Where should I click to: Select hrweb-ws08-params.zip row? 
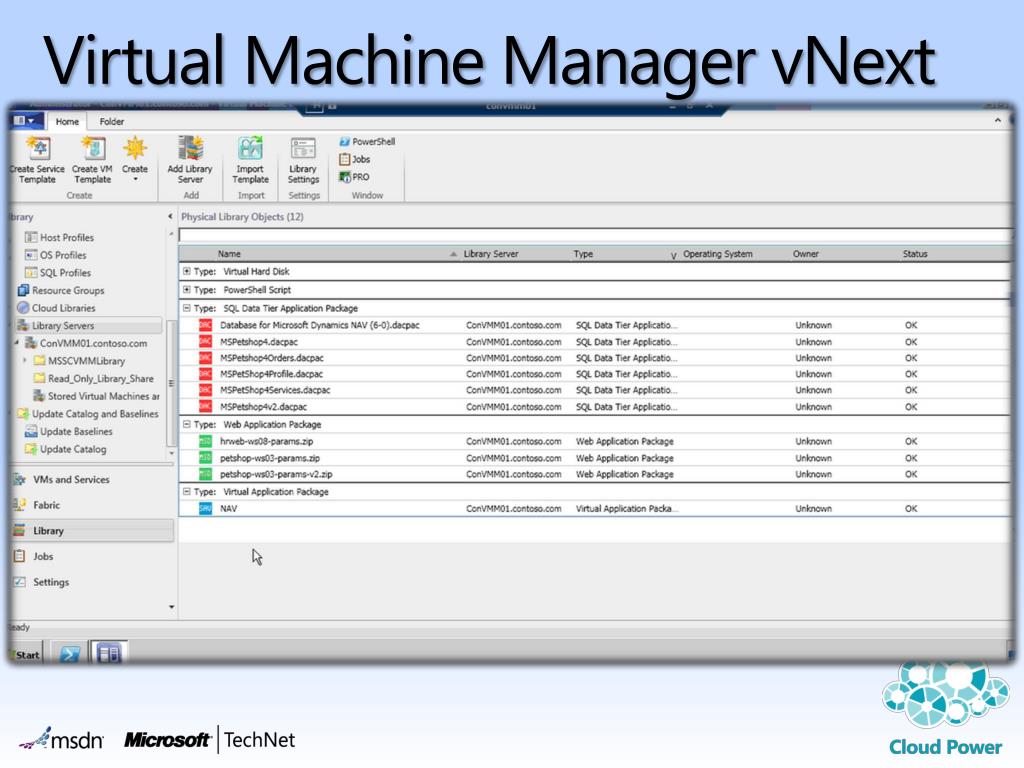(x=594, y=441)
